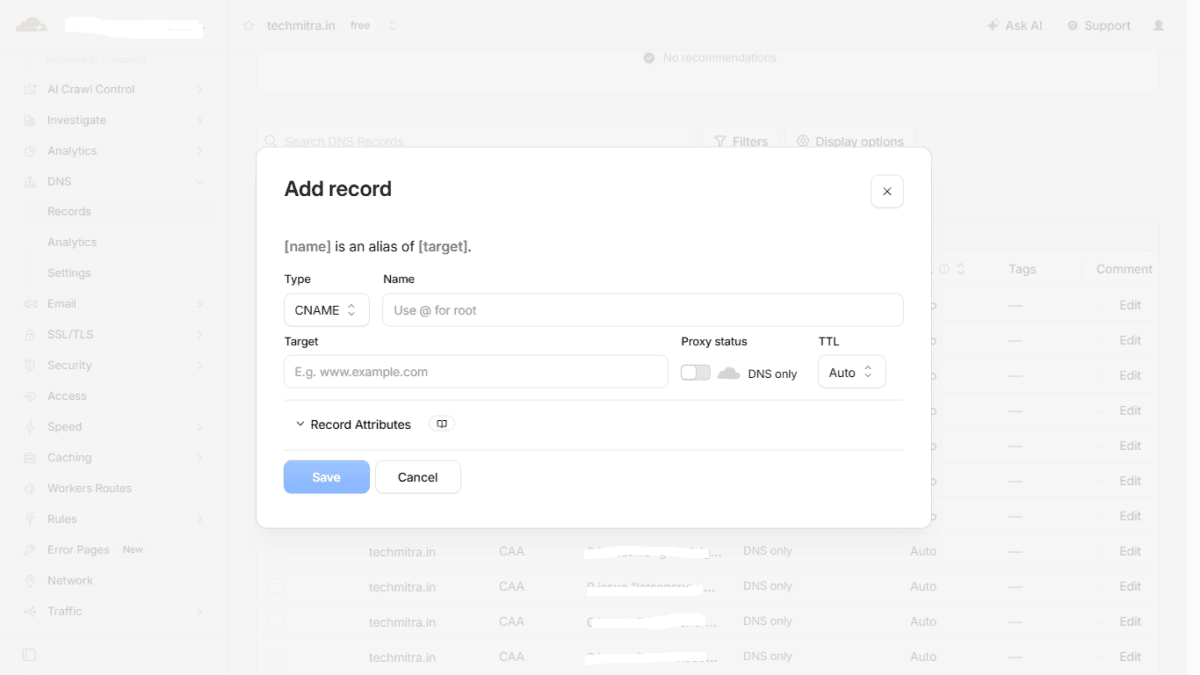The image size is (1200, 675).
Task: Open the domain switcher arrows
Action: point(392,26)
